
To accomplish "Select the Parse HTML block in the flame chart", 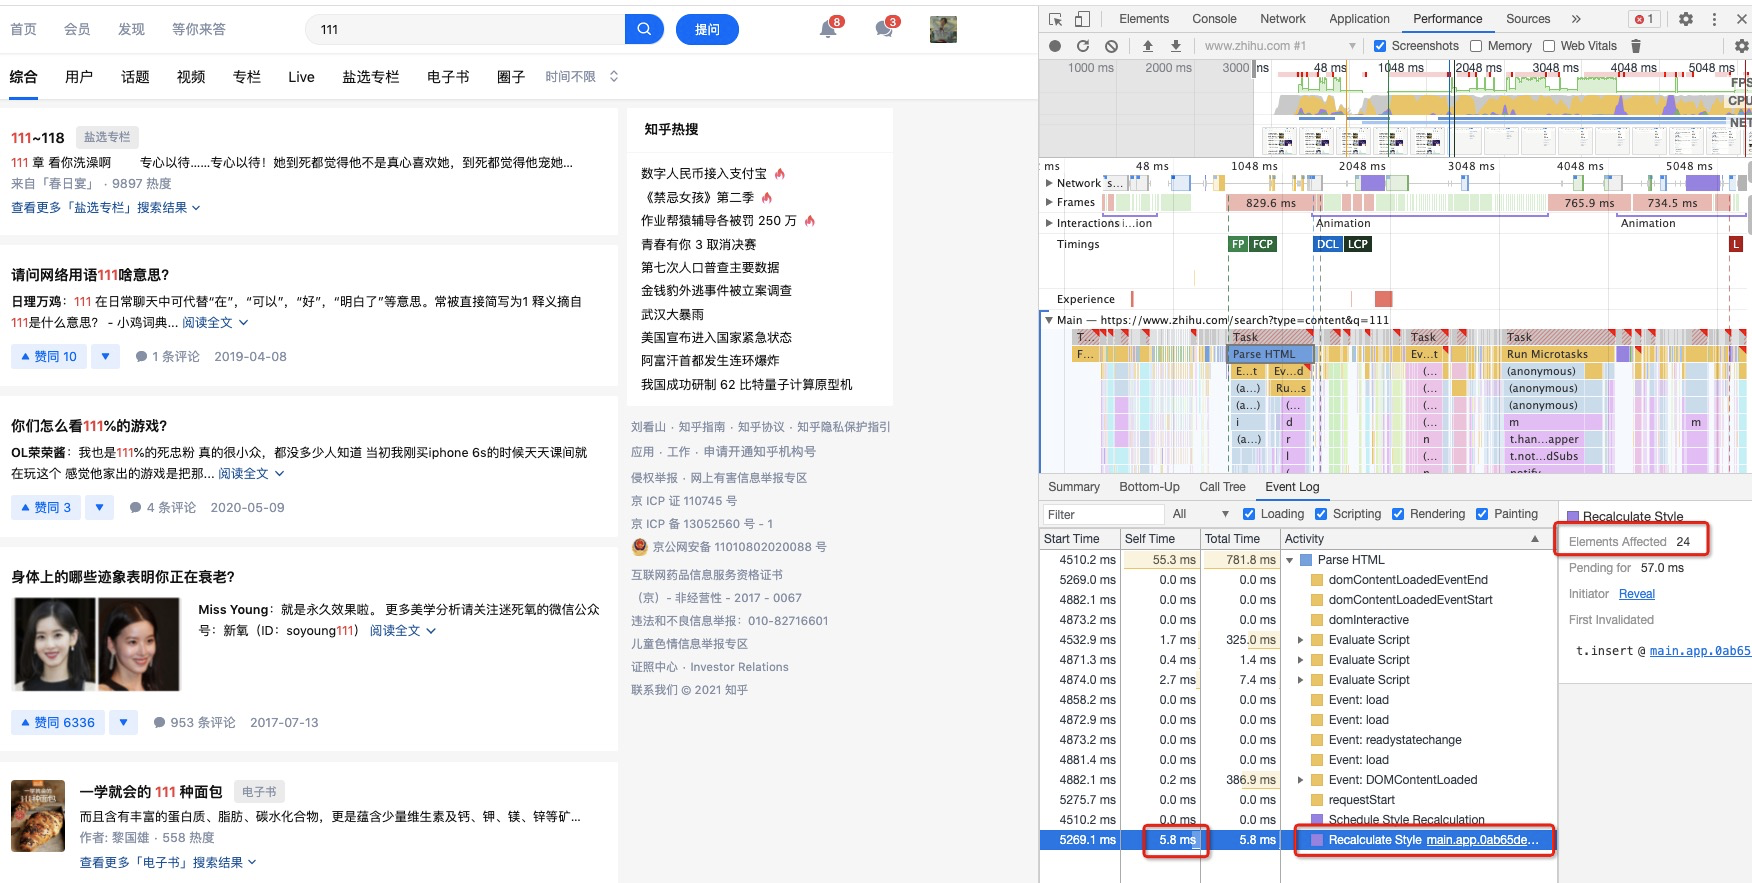I will (1270, 354).
